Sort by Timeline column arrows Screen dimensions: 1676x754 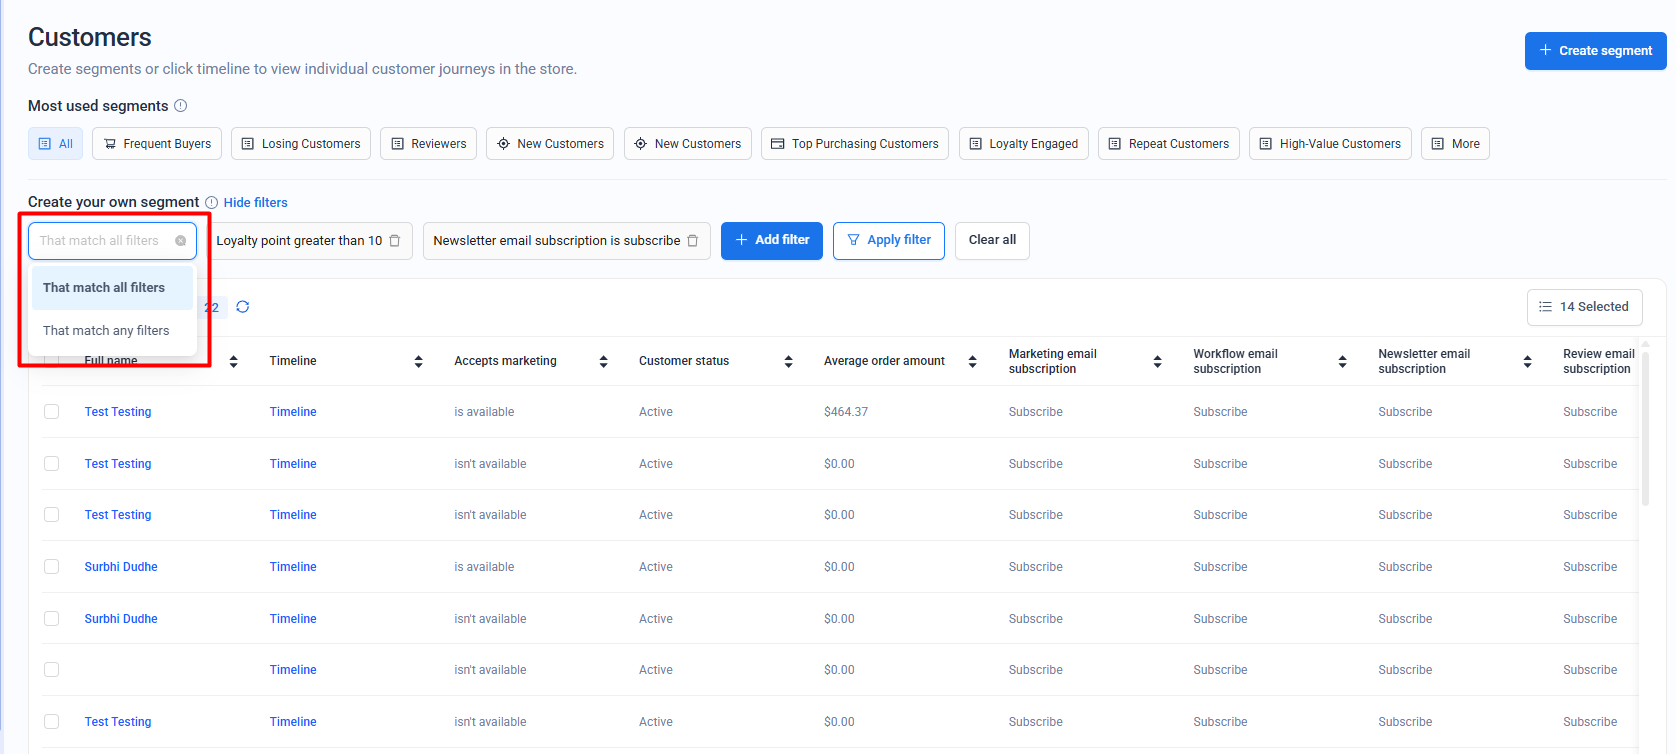click(418, 361)
